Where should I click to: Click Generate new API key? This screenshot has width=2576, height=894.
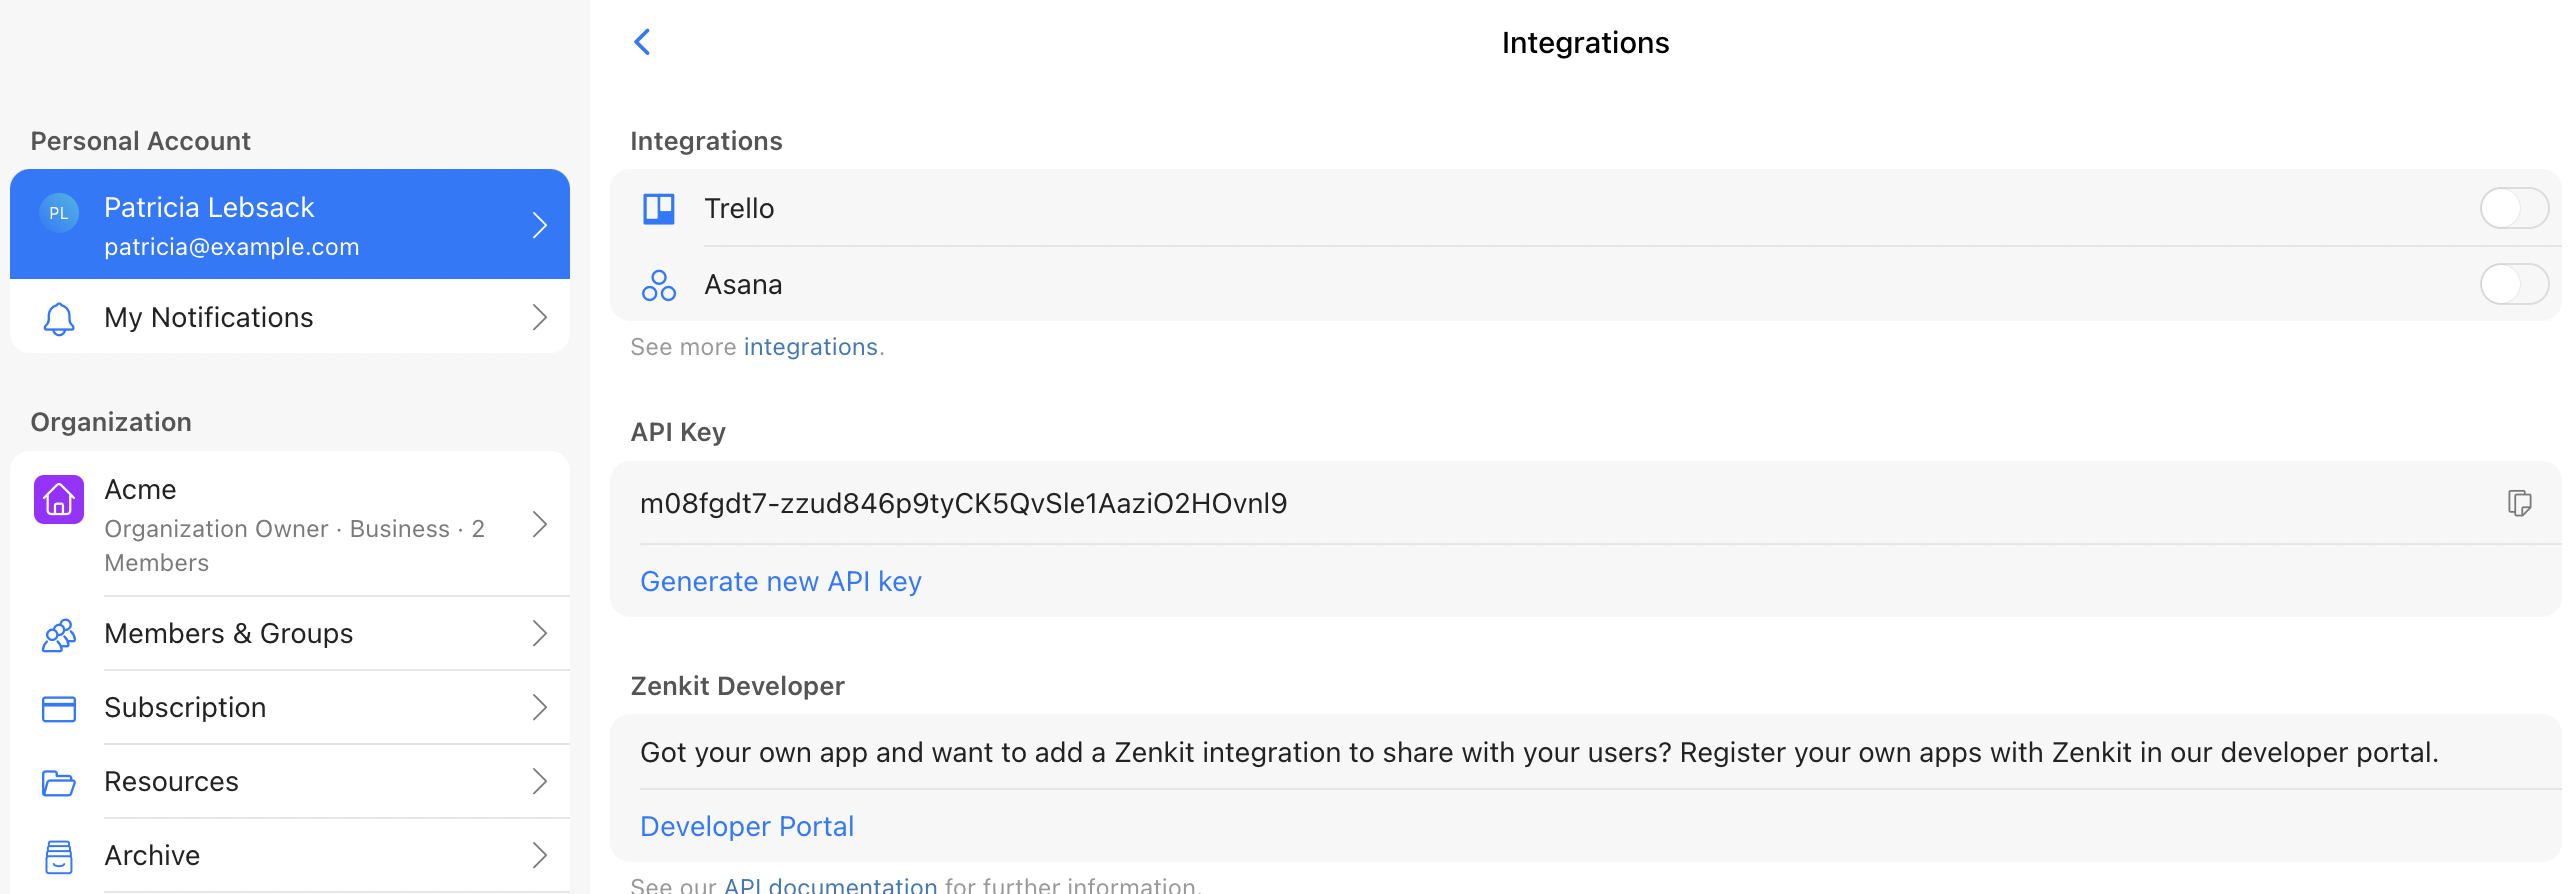tap(781, 581)
